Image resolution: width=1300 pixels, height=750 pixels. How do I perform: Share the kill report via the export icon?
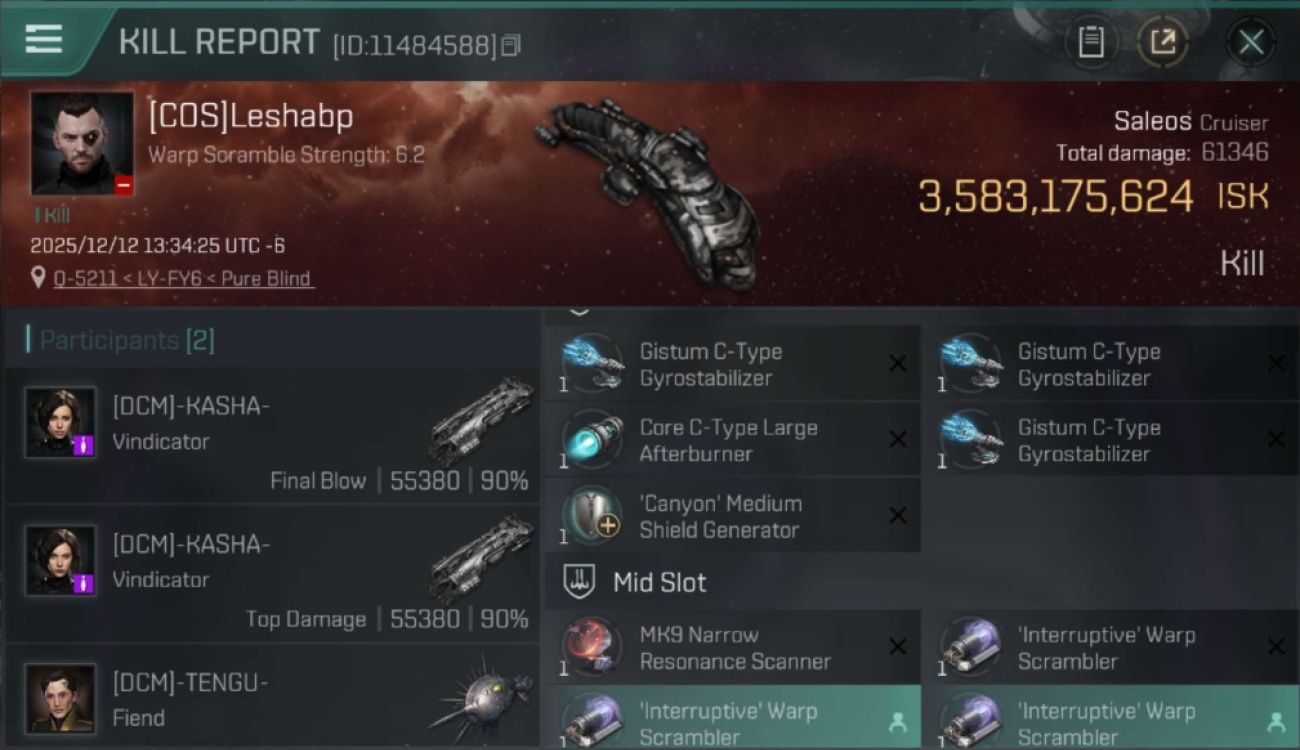1162,42
